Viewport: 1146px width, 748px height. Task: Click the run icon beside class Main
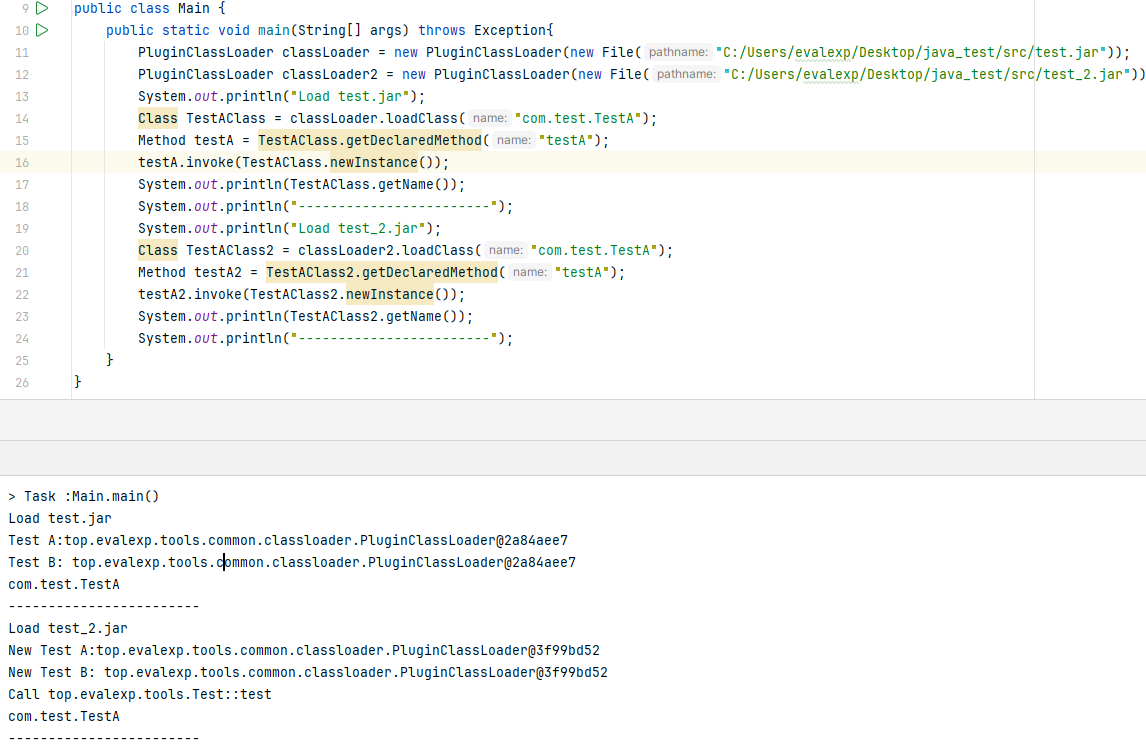click(41, 8)
